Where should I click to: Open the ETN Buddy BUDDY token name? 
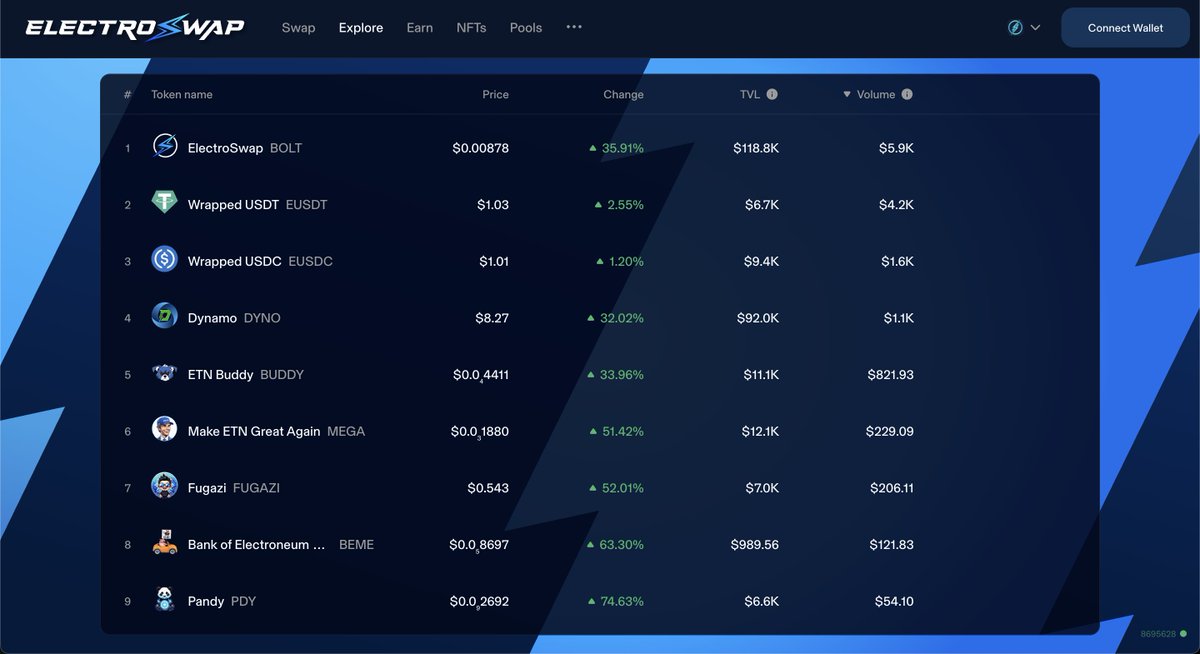pos(246,374)
